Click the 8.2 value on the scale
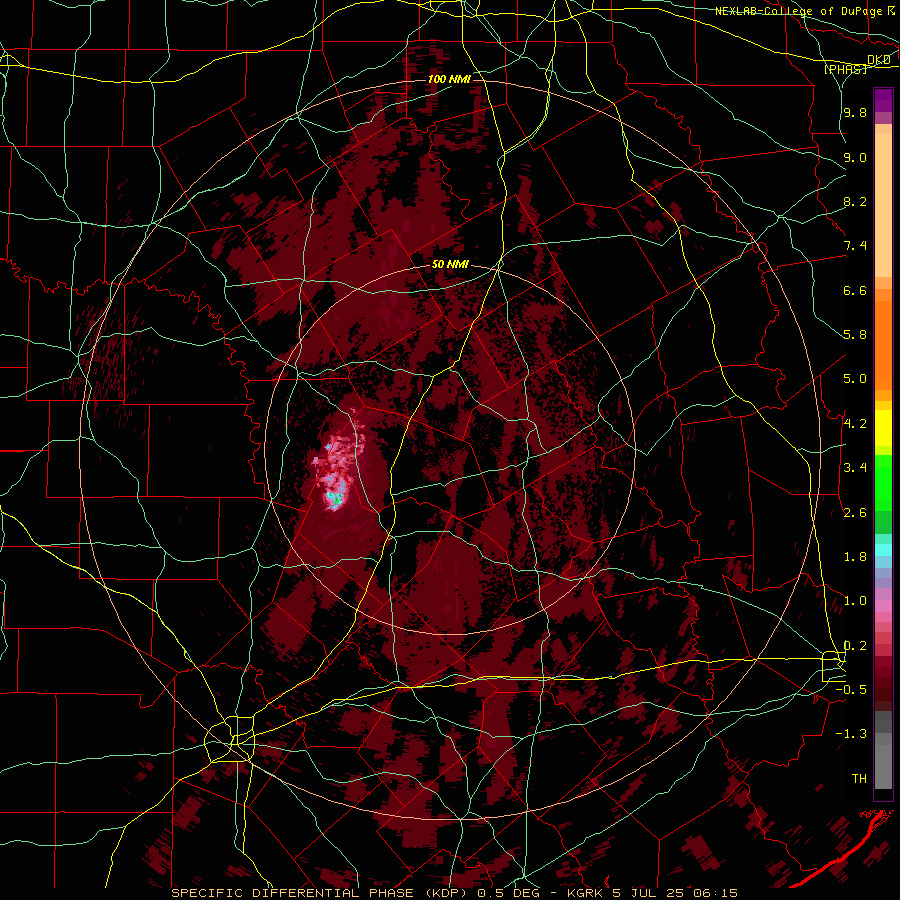This screenshot has height=900, width=900. tap(855, 201)
